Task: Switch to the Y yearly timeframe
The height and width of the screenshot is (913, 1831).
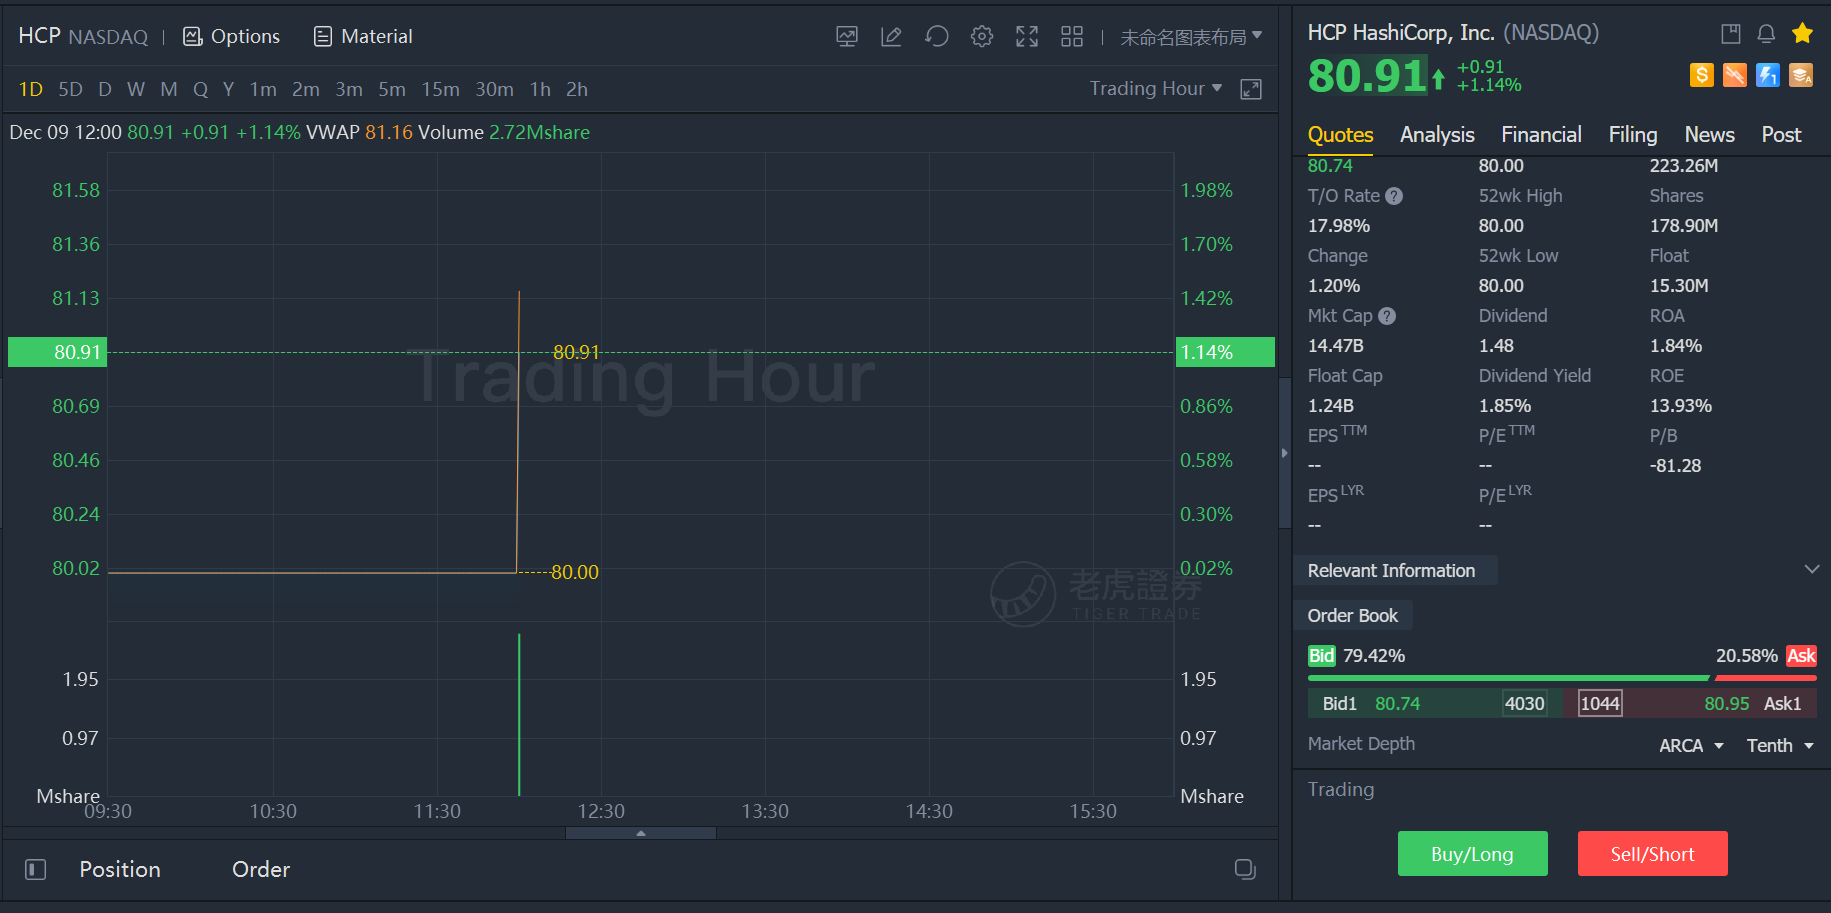Action: click(x=229, y=89)
